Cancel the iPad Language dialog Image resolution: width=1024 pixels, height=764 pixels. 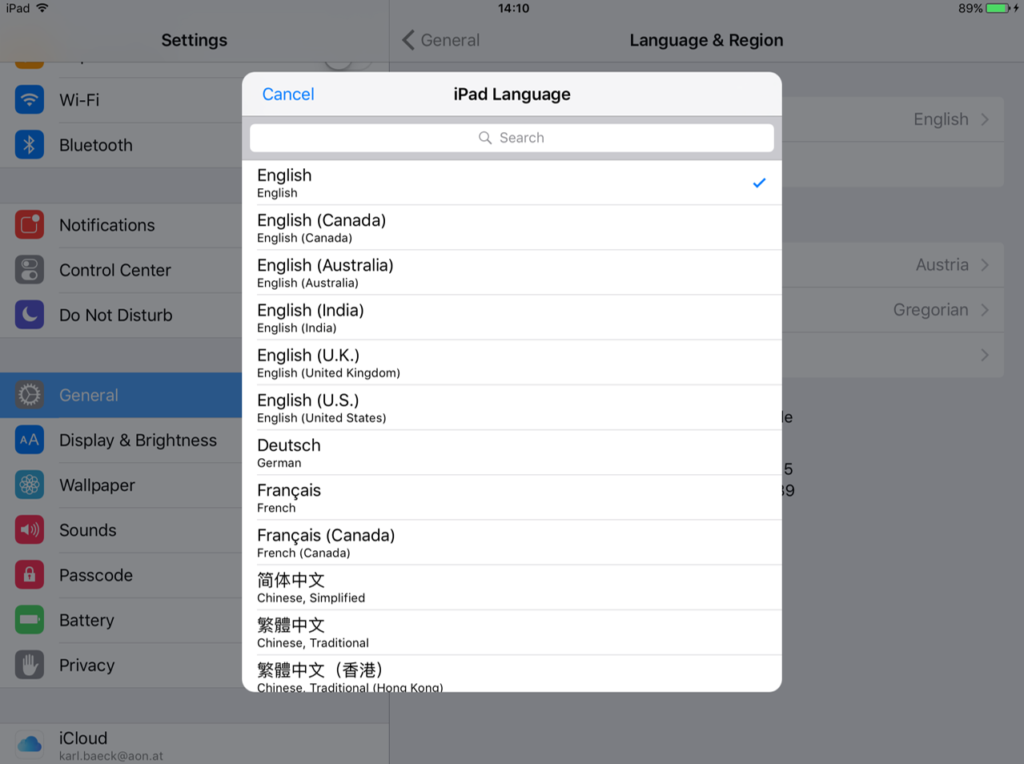288,94
